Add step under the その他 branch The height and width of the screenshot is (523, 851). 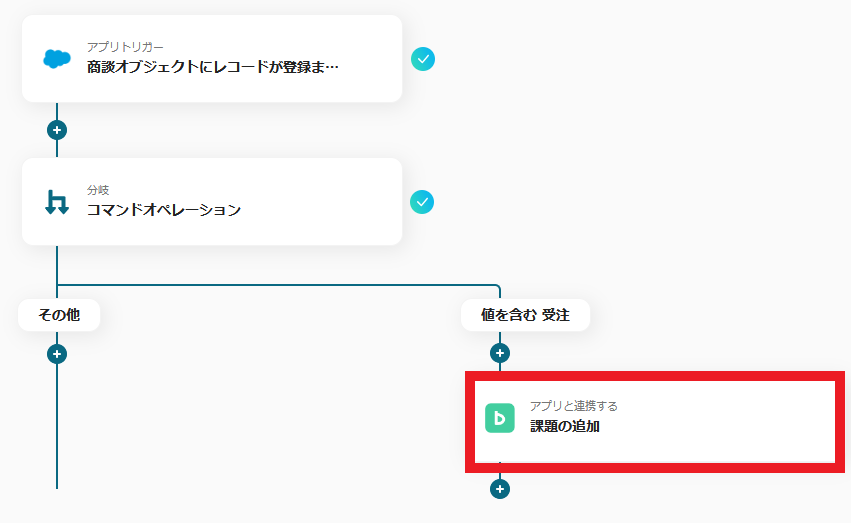point(57,354)
